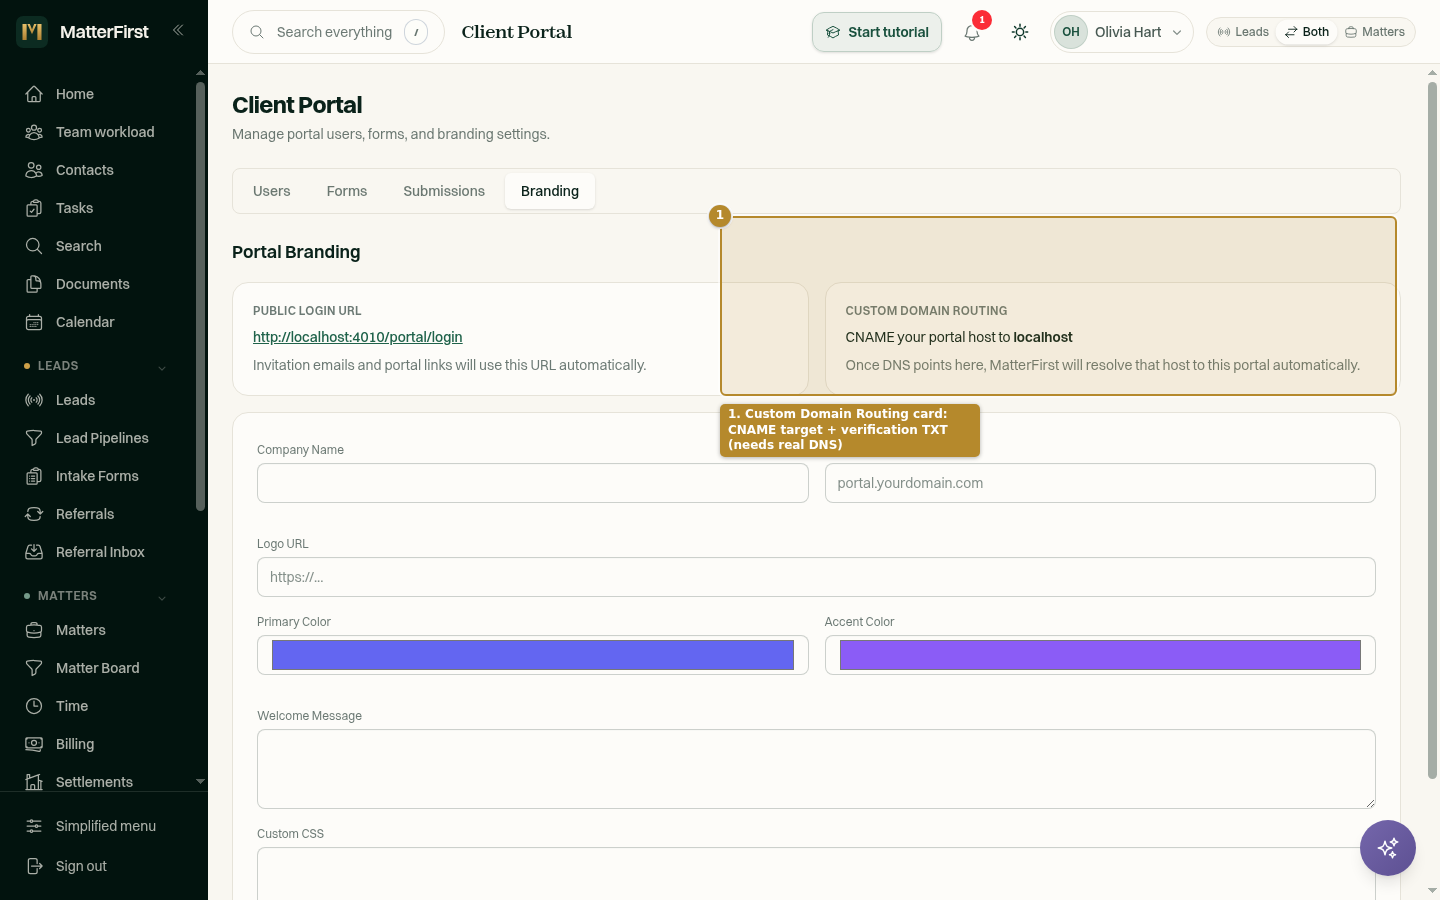Click the OH avatar badge
This screenshot has height=900, width=1440.
tap(1071, 32)
